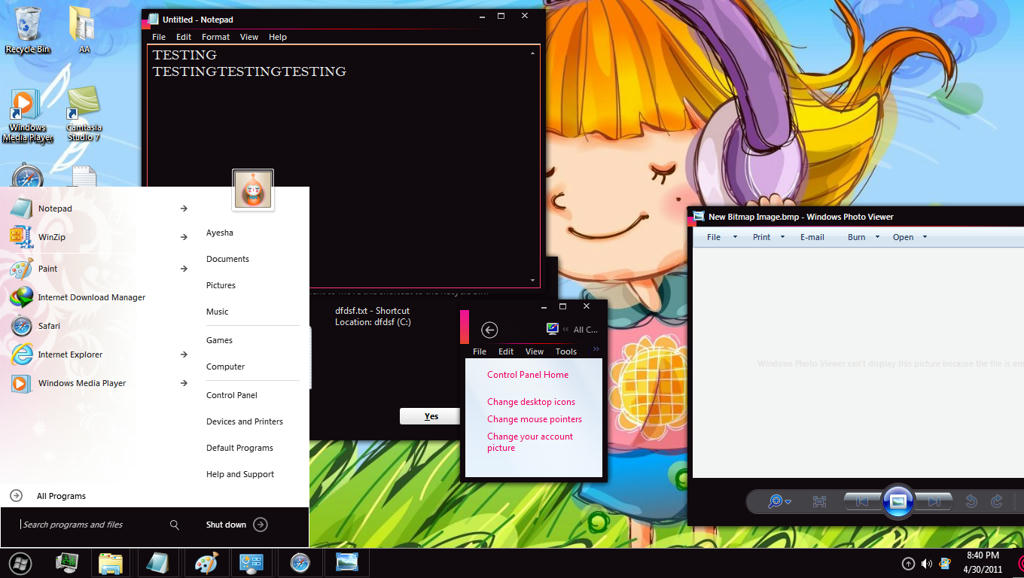The height and width of the screenshot is (578, 1024).
Task: Click the Yes button in the dialog
Action: pyautogui.click(x=430, y=416)
